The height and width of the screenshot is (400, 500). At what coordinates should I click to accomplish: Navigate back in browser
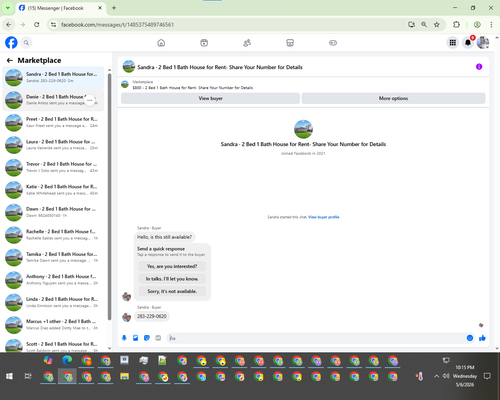pyautogui.click(x=9, y=25)
